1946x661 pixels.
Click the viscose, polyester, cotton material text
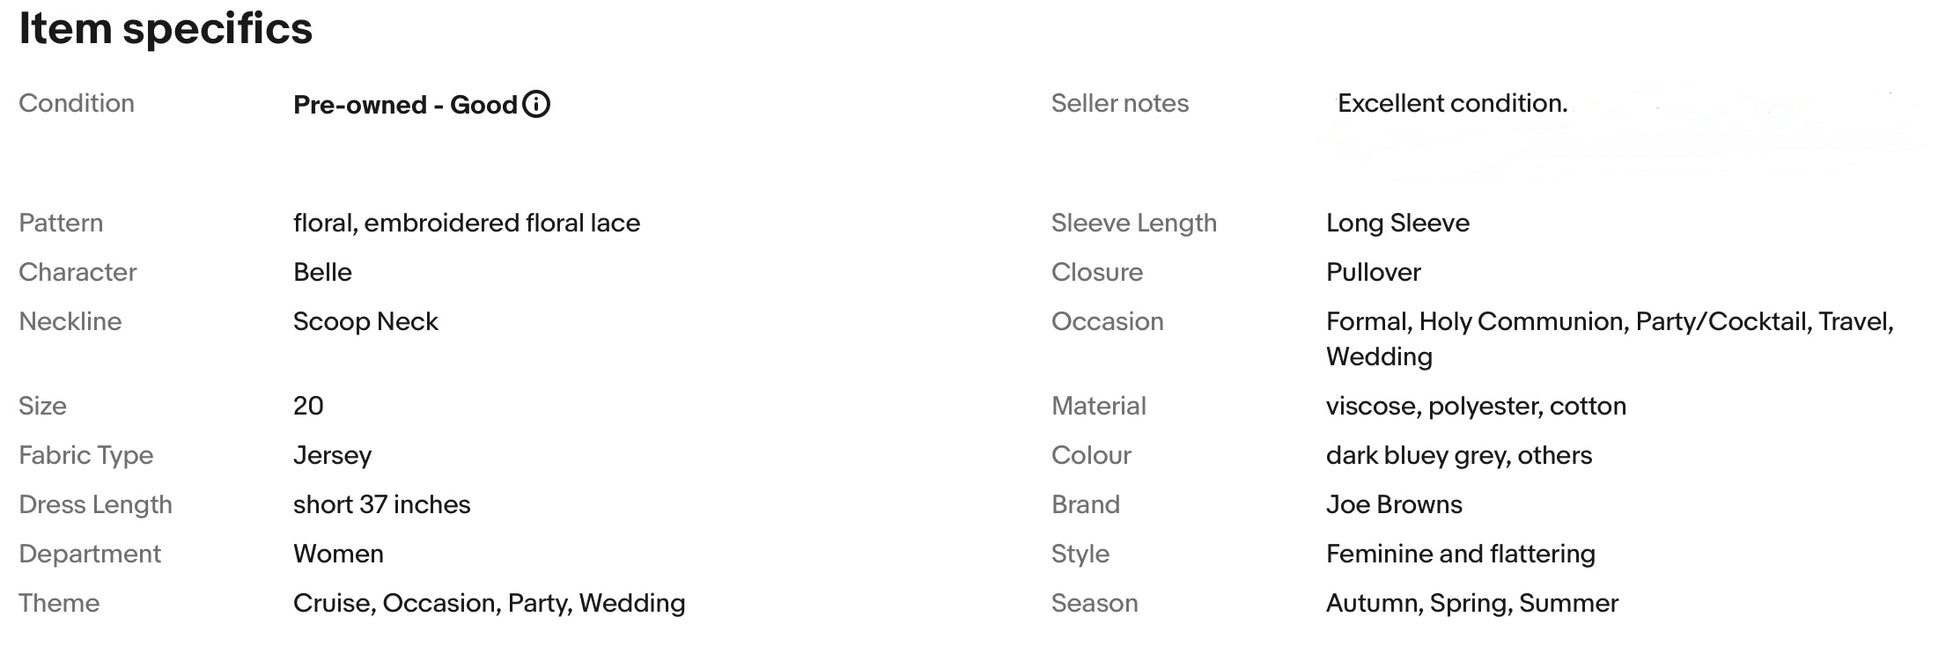1476,406
